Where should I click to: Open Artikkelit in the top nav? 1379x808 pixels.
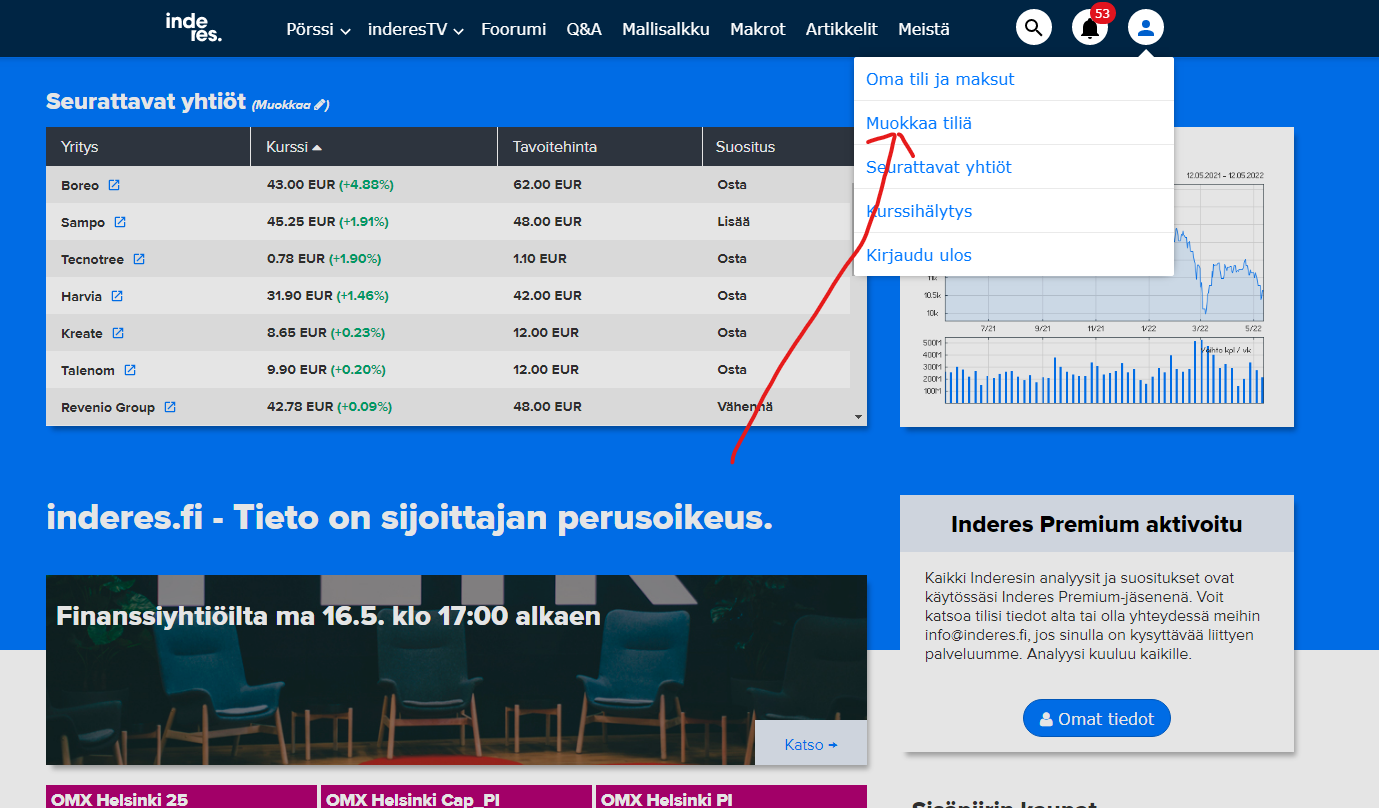point(842,29)
